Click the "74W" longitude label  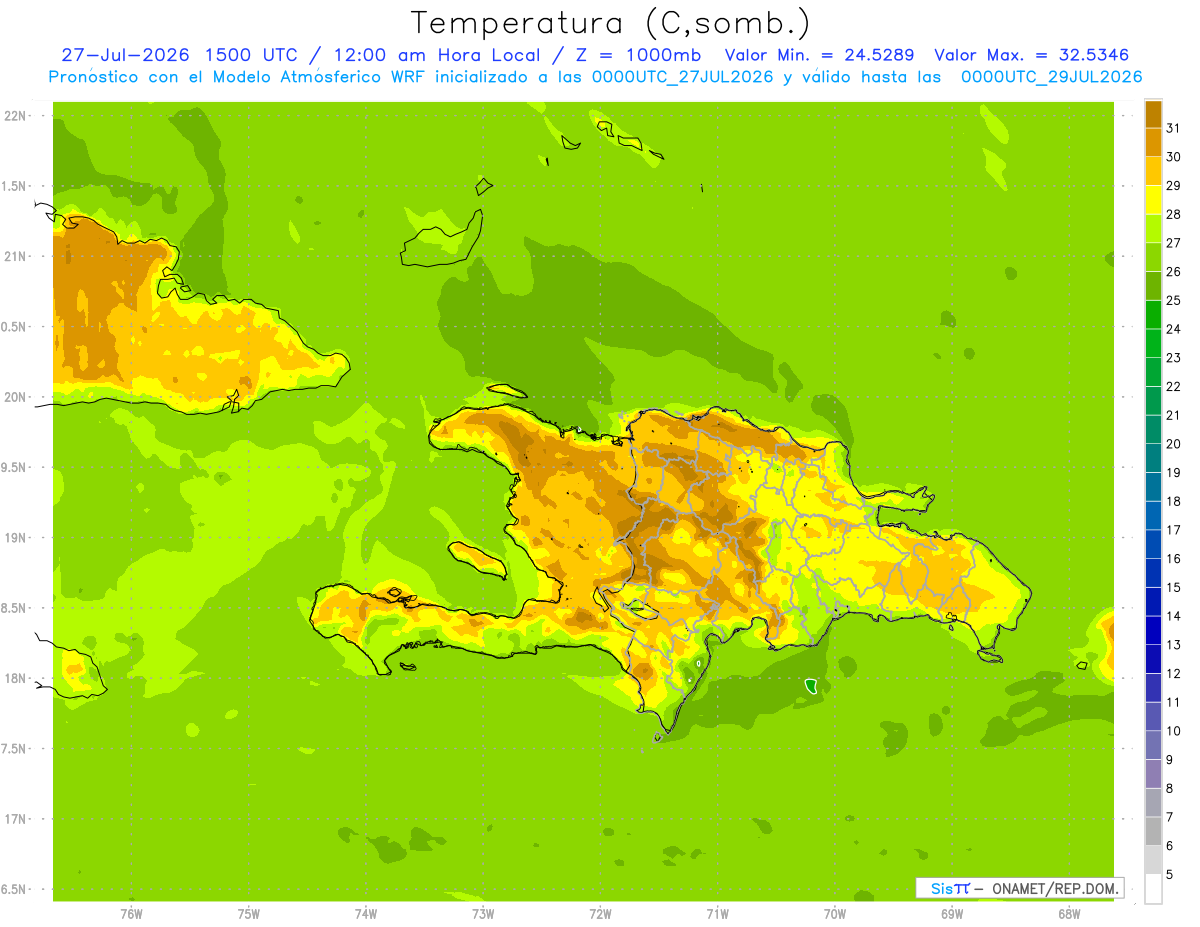[365, 914]
